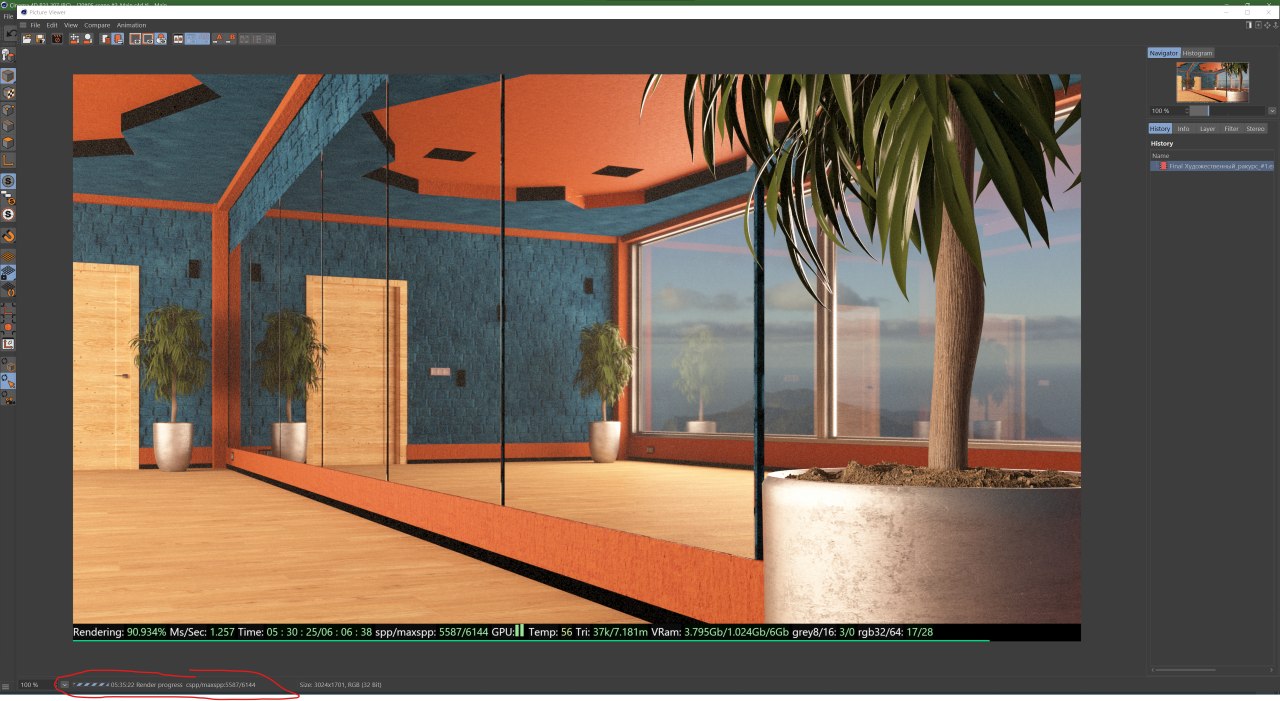Open the View menu
The height and width of the screenshot is (701, 1280).
[71, 25]
